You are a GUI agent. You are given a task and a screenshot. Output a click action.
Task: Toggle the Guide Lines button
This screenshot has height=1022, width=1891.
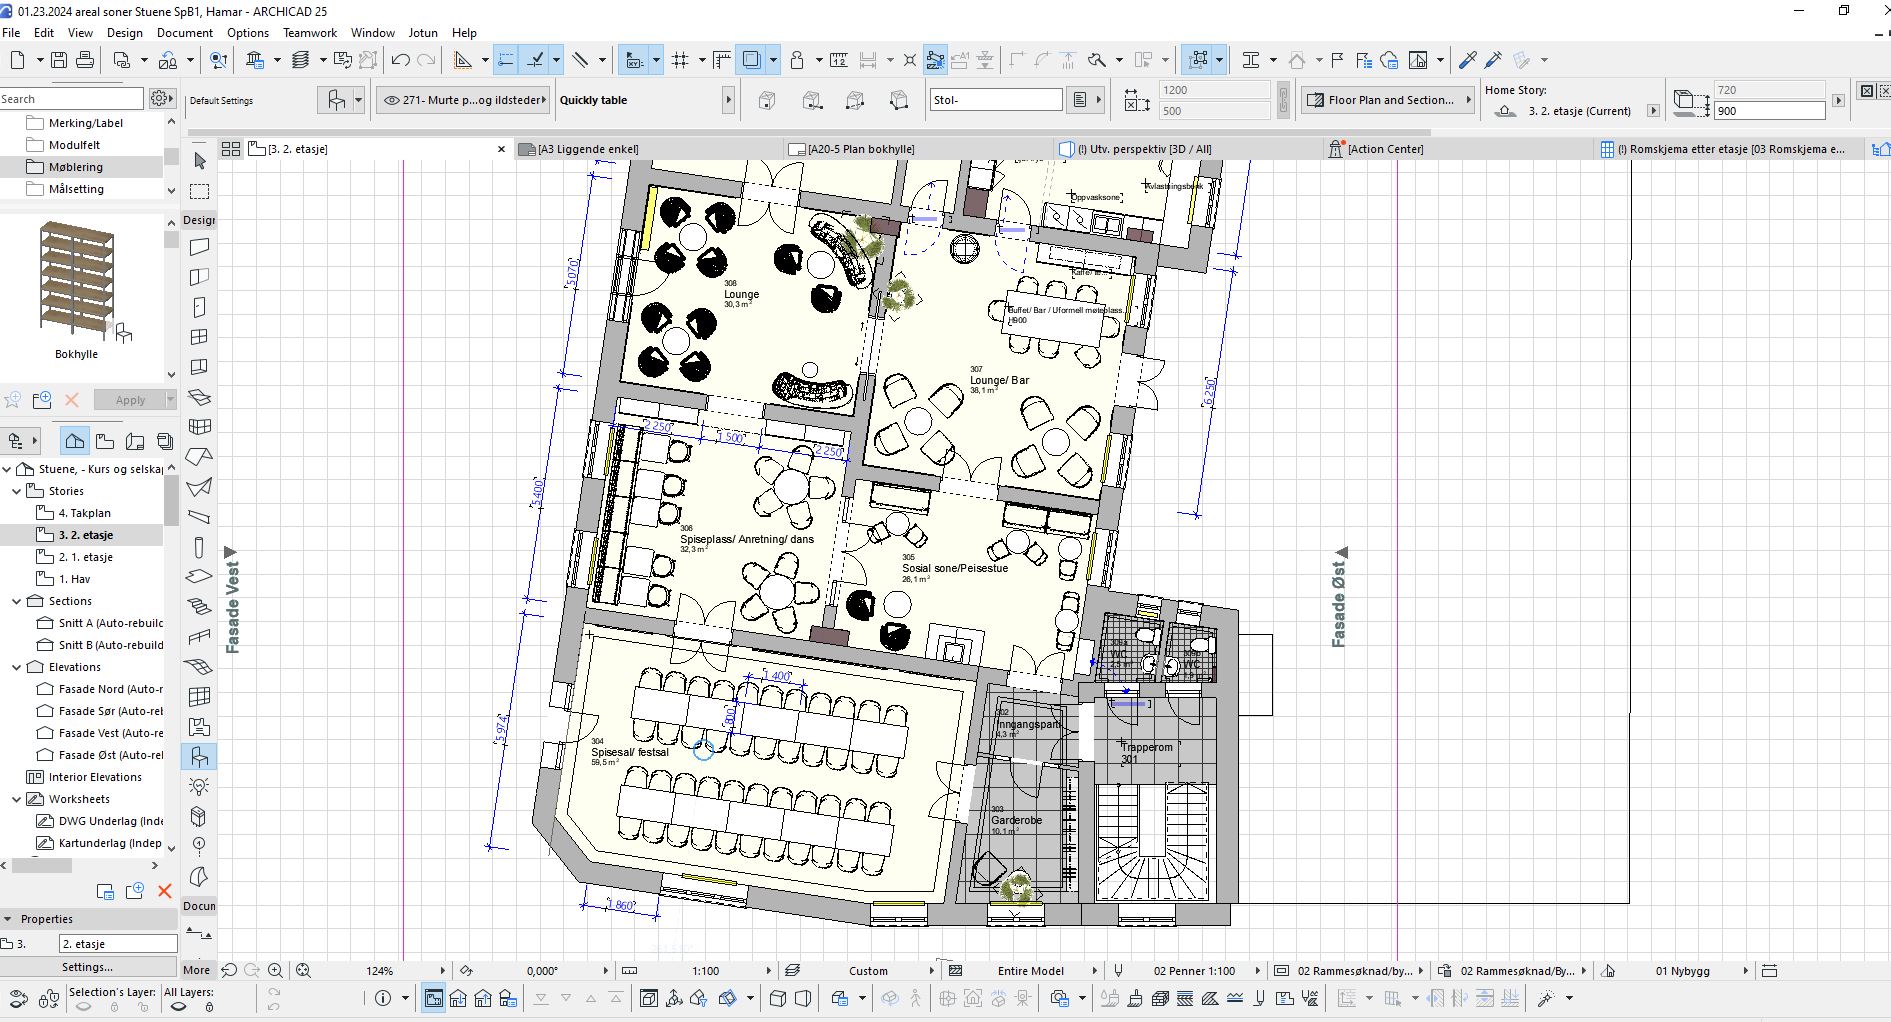pyautogui.click(x=506, y=61)
